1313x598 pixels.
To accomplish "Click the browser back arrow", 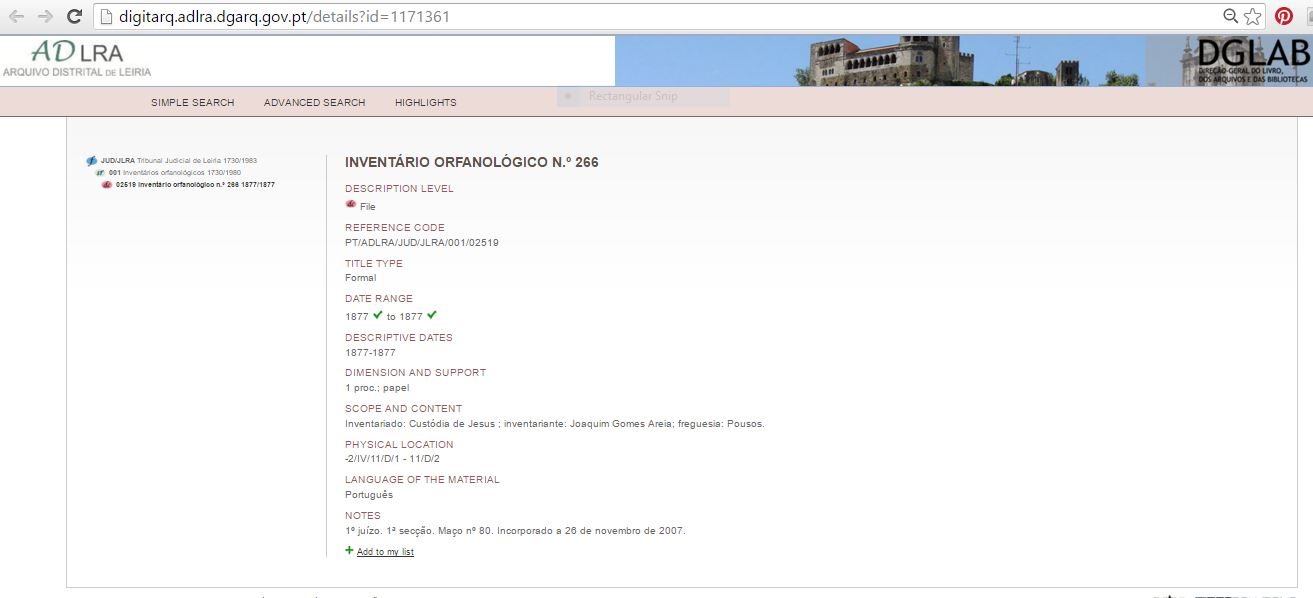I will 16,17.
